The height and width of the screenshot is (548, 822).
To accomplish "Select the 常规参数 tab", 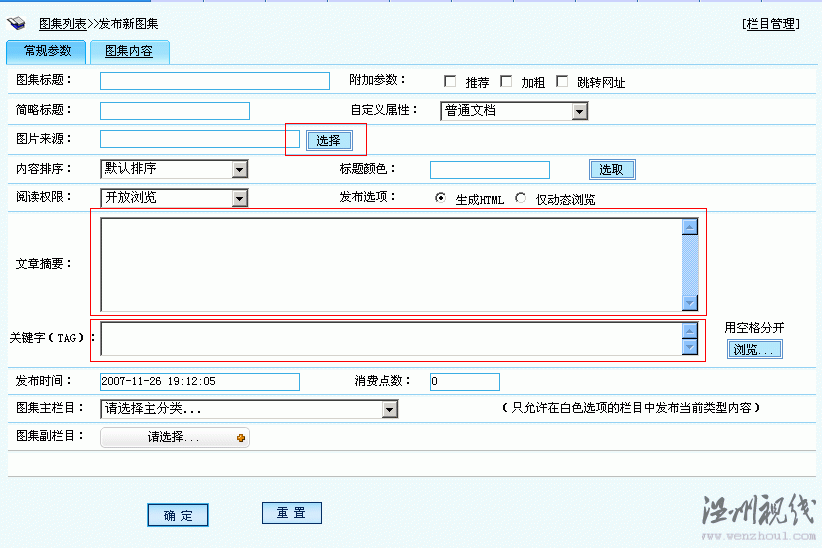I will (47, 51).
